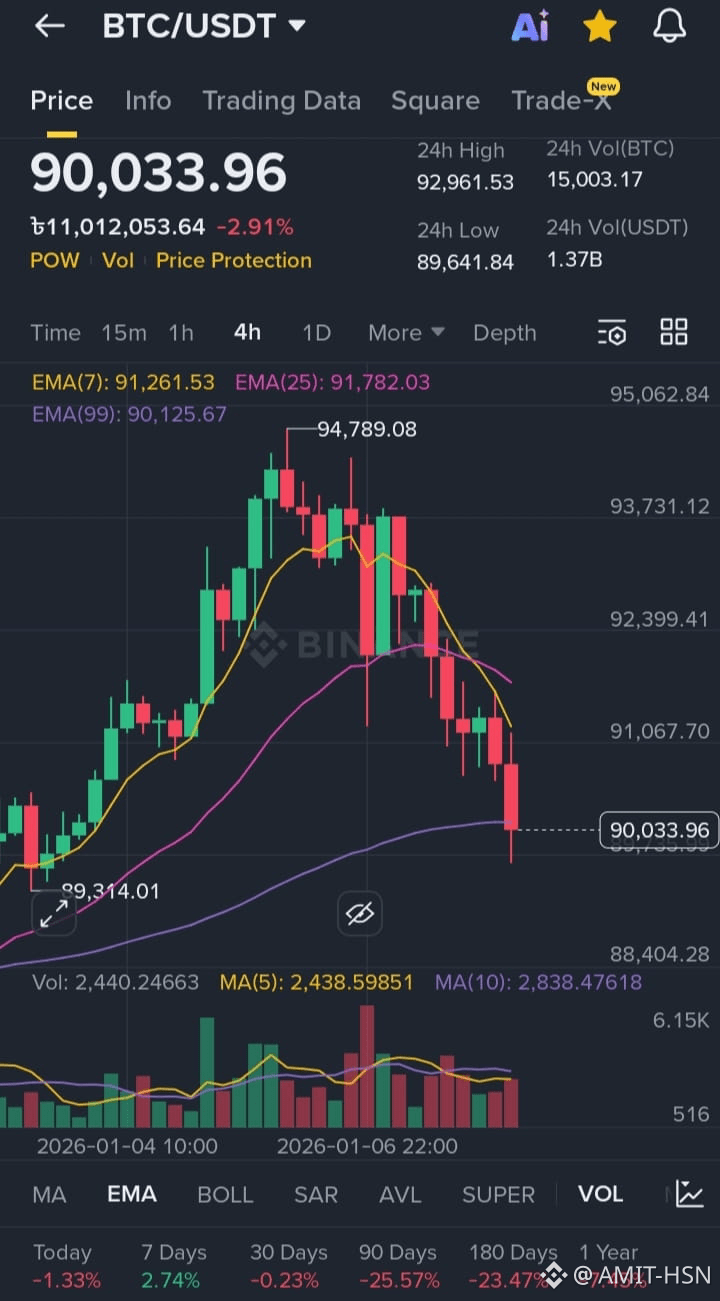Screen dimensions: 720x1301
Task: Click the 24h High value 92,961.53
Action: point(465,182)
